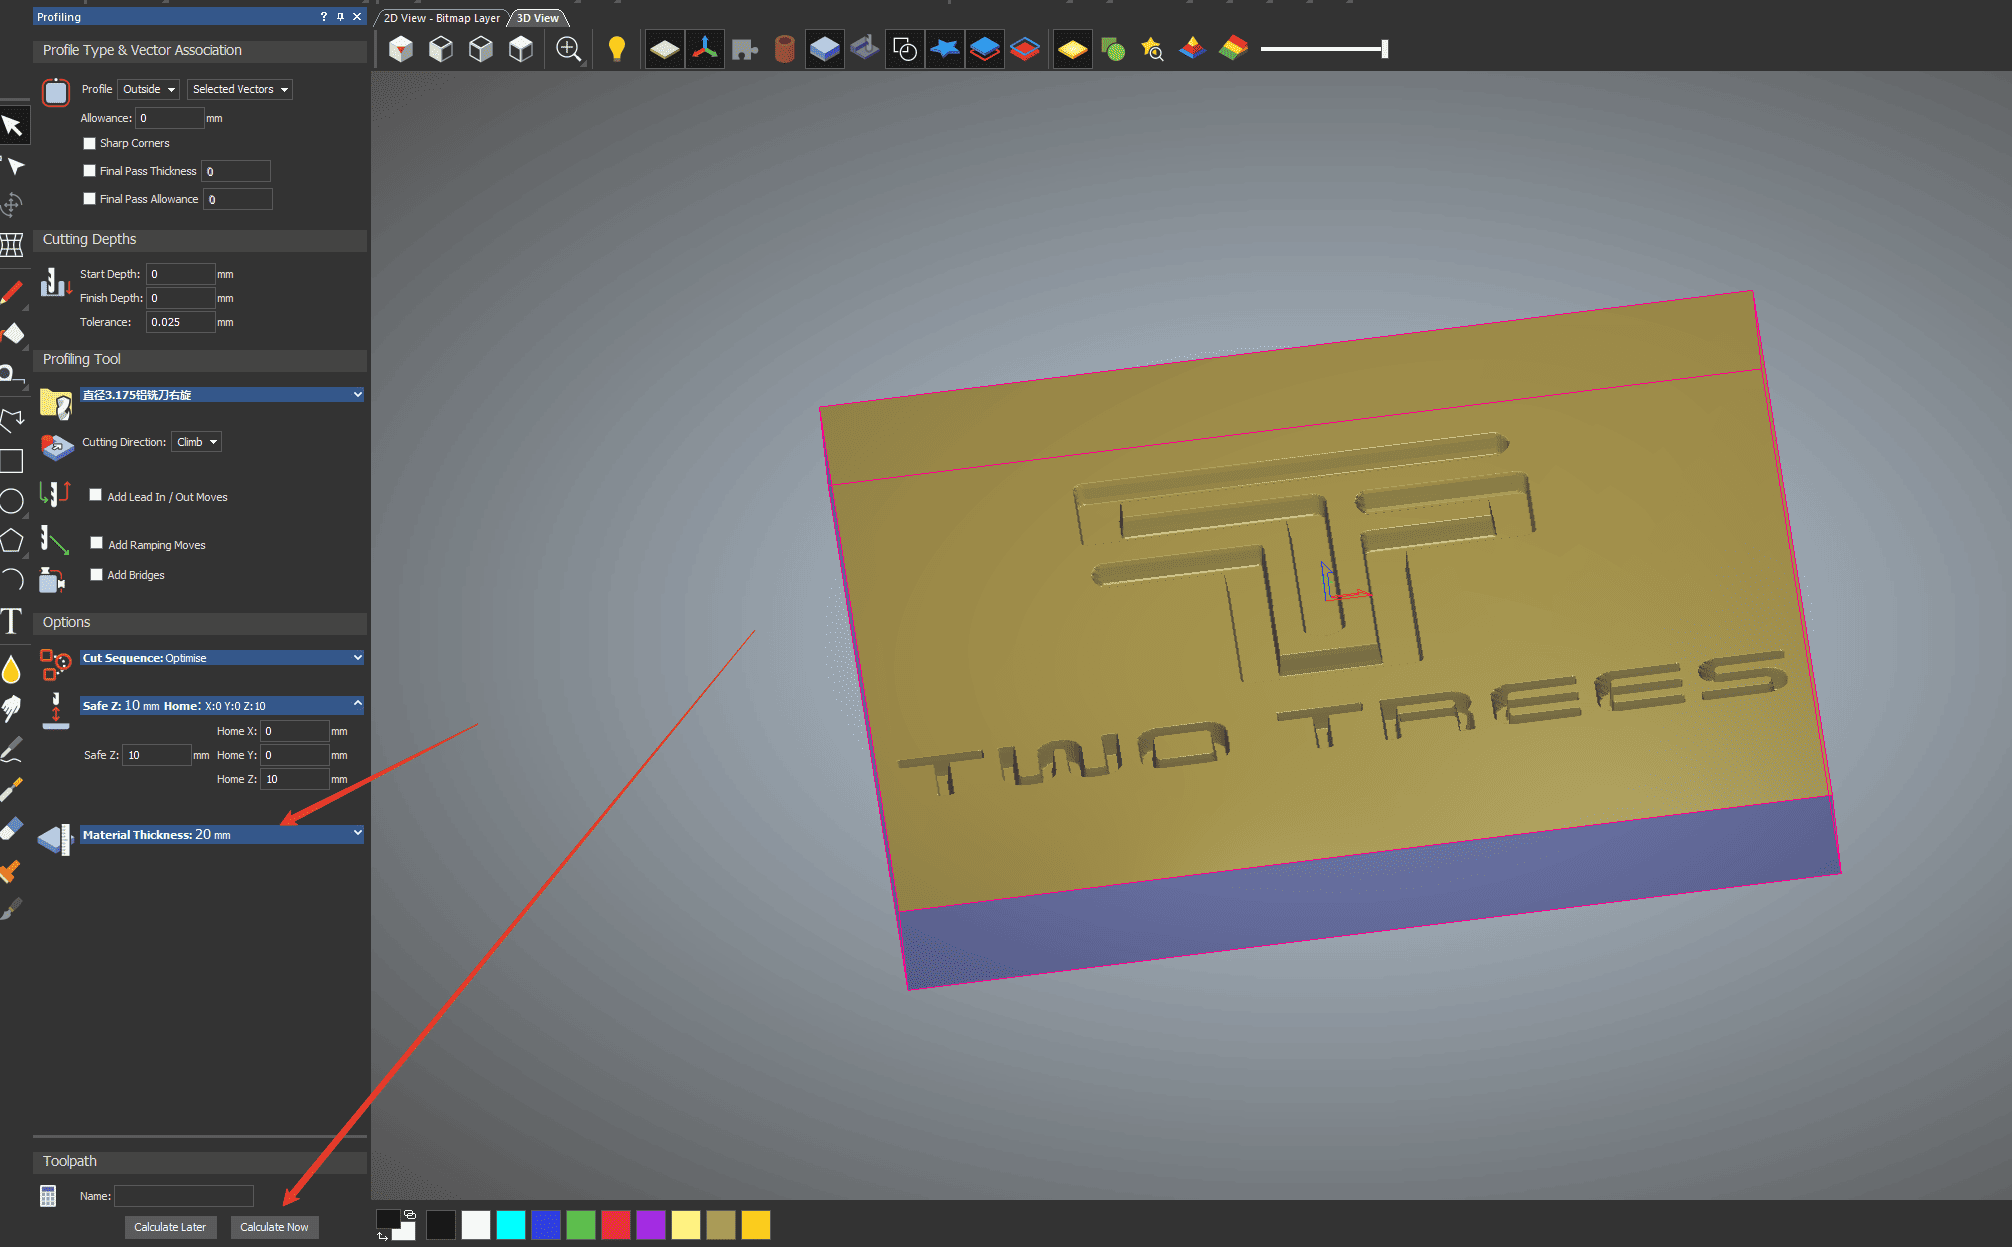Close the Profiling panel

[x=357, y=17]
